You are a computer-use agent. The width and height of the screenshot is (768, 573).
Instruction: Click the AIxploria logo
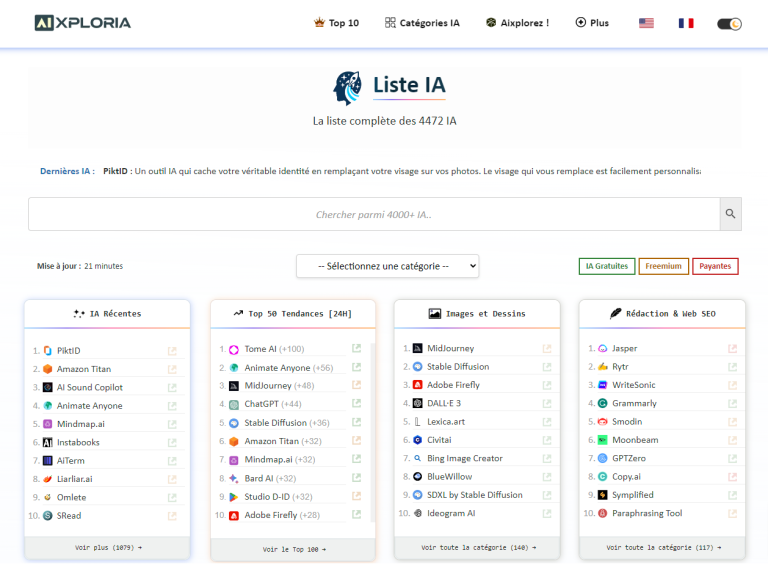pyautogui.click(x=83, y=23)
